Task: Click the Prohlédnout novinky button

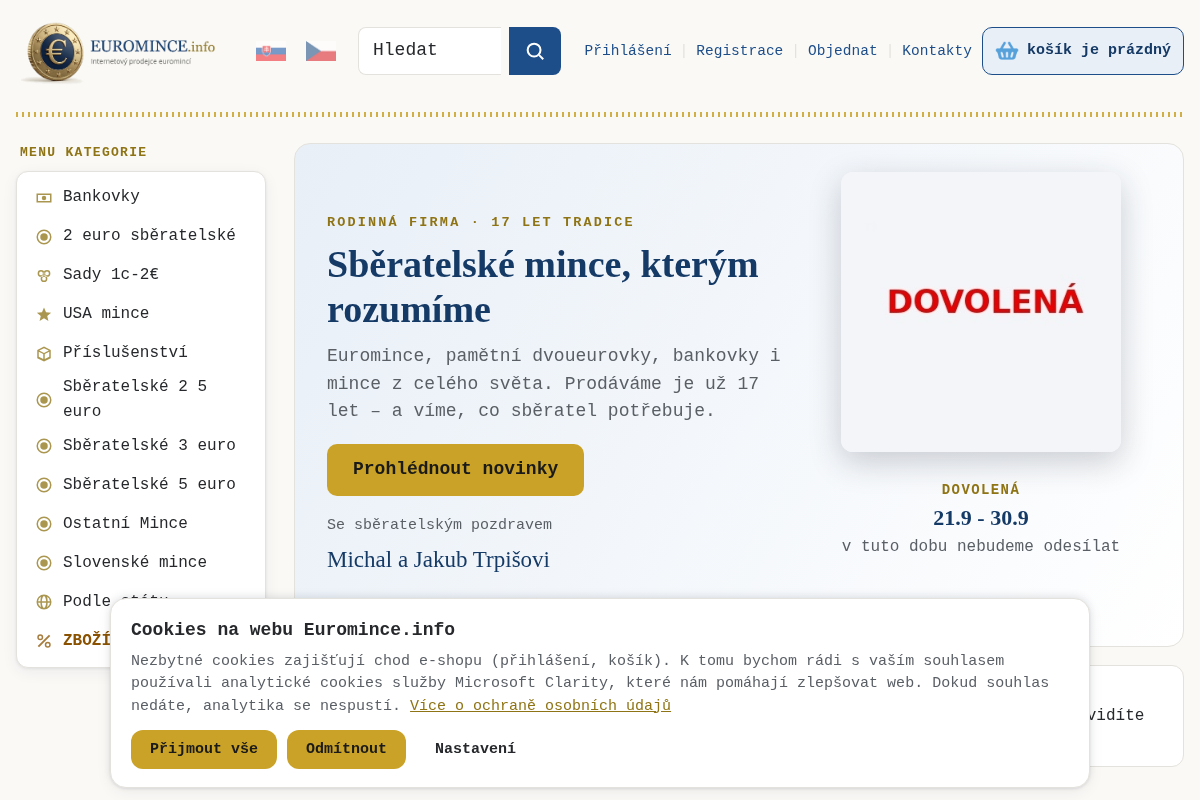Action: pyautogui.click(x=455, y=470)
